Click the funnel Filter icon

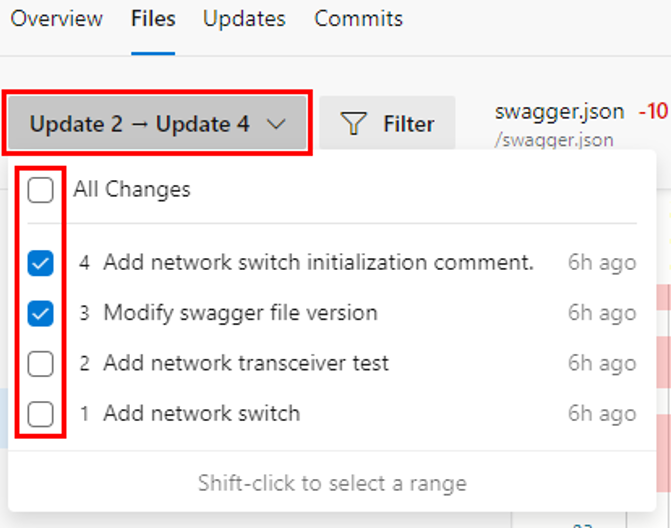click(x=353, y=124)
